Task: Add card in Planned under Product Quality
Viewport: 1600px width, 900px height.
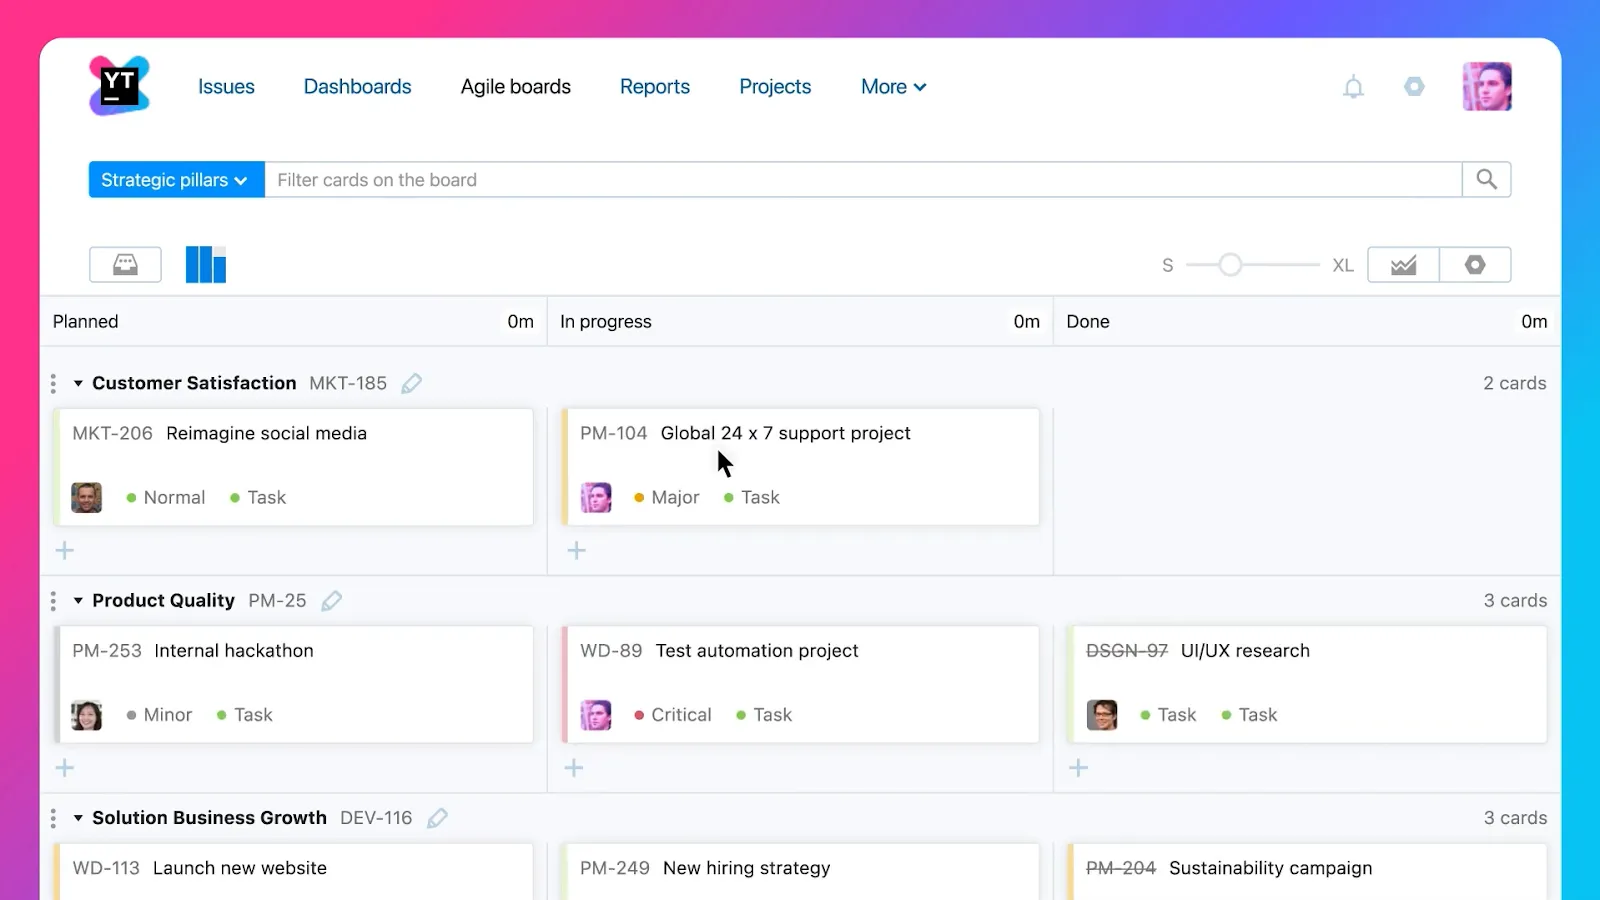Action: click(65, 768)
